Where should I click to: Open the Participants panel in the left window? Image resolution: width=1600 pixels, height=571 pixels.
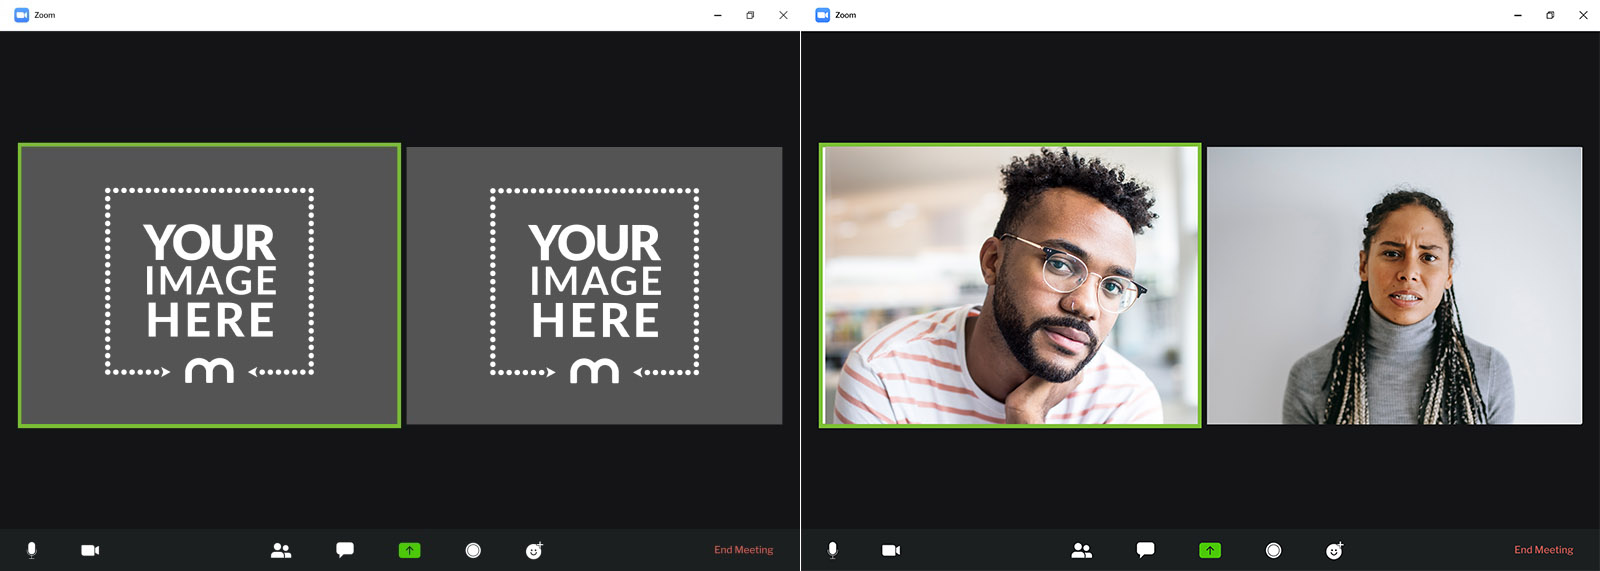click(x=281, y=550)
